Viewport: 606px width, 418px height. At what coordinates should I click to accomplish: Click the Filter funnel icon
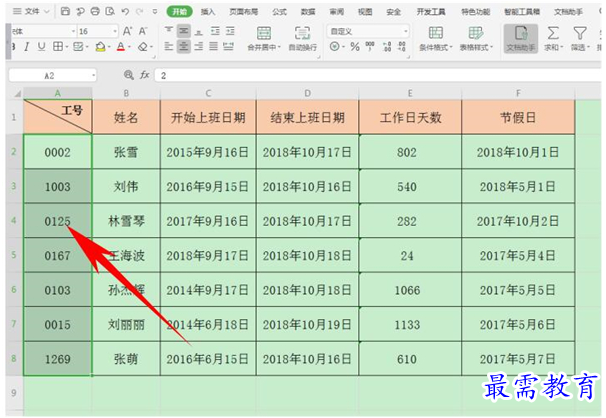tap(580, 33)
